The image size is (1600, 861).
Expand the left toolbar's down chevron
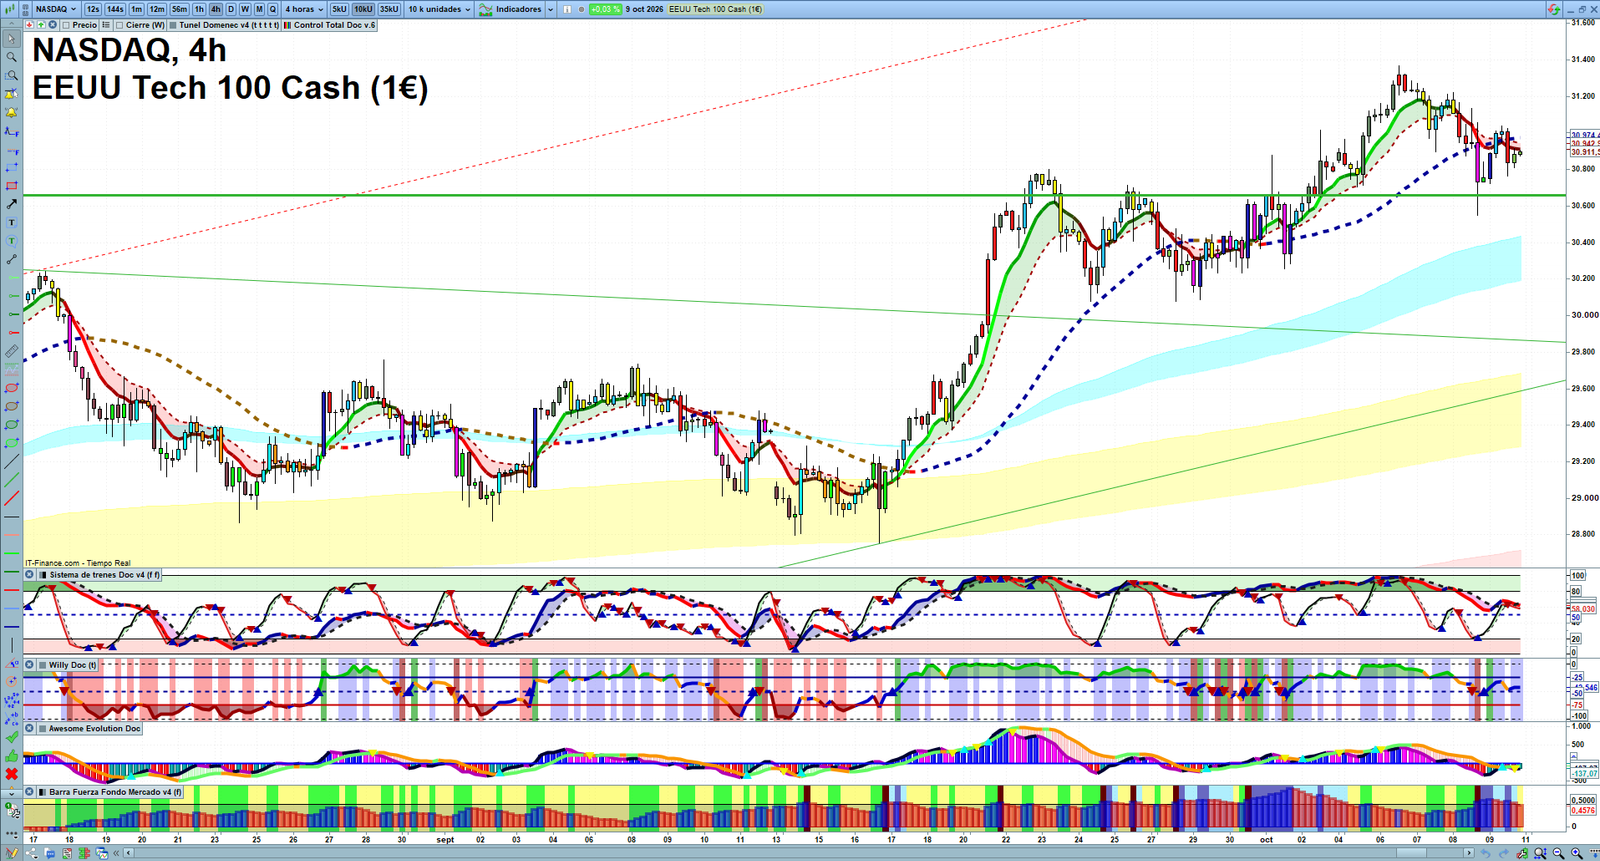tap(11, 794)
